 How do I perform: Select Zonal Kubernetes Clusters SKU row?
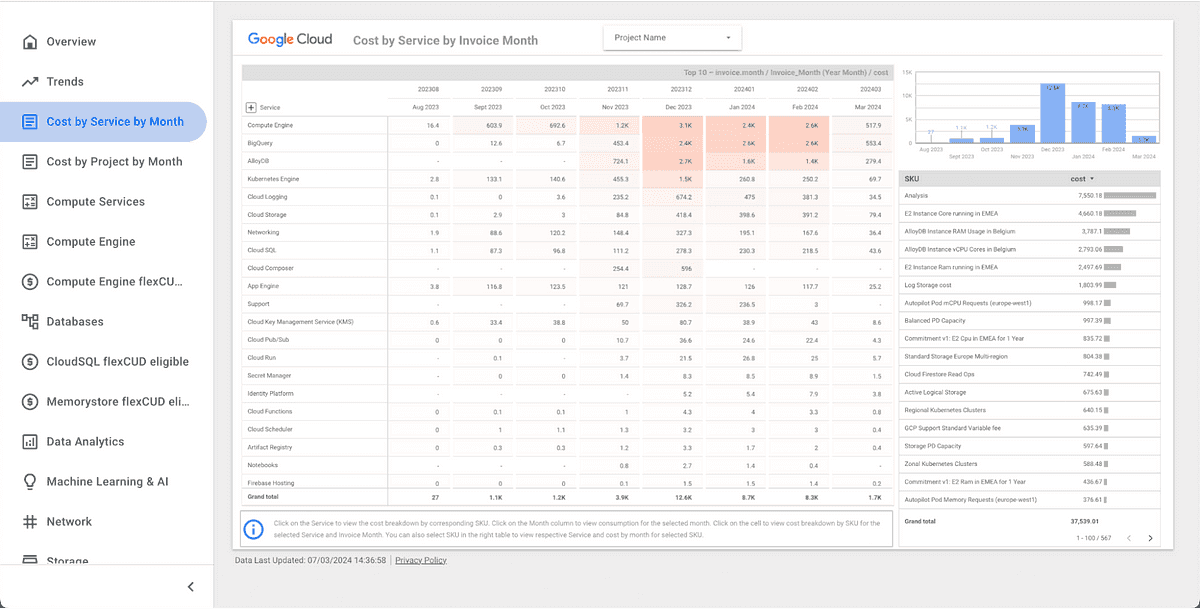pyautogui.click(x=1030, y=464)
